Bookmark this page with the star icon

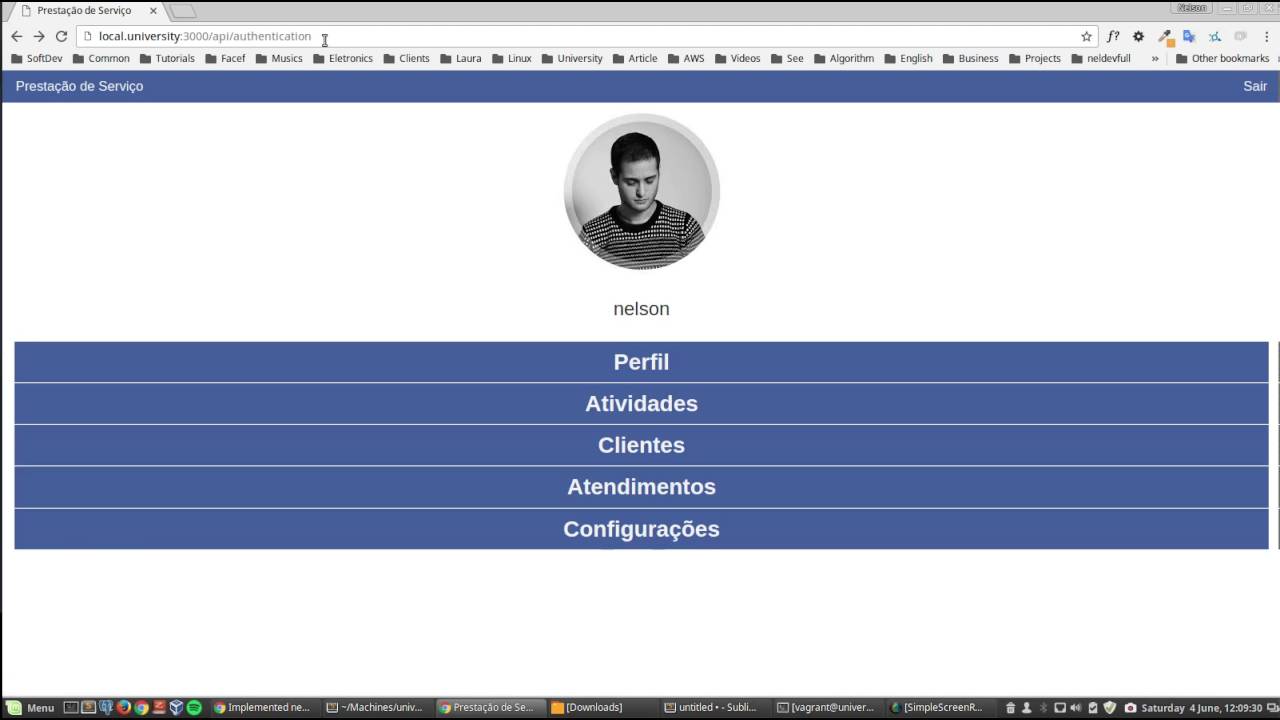pyautogui.click(x=1086, y=36)
